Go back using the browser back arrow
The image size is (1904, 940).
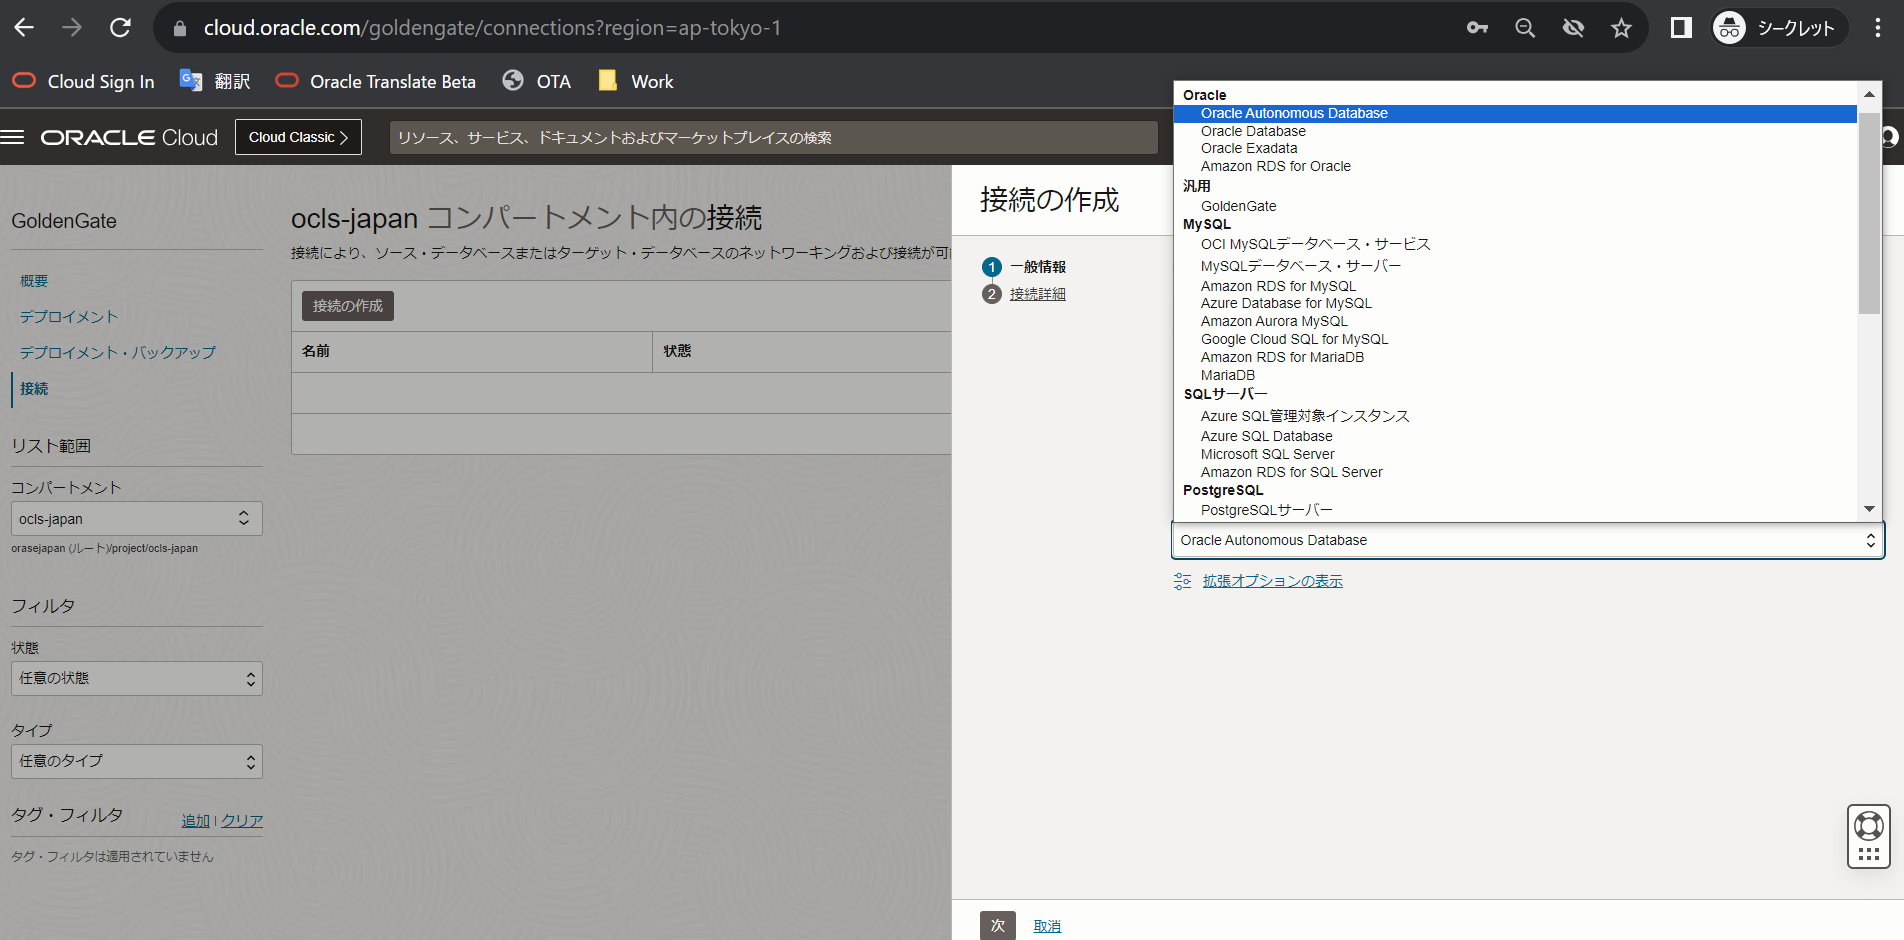pyautogui.click(x=24, y=28)
